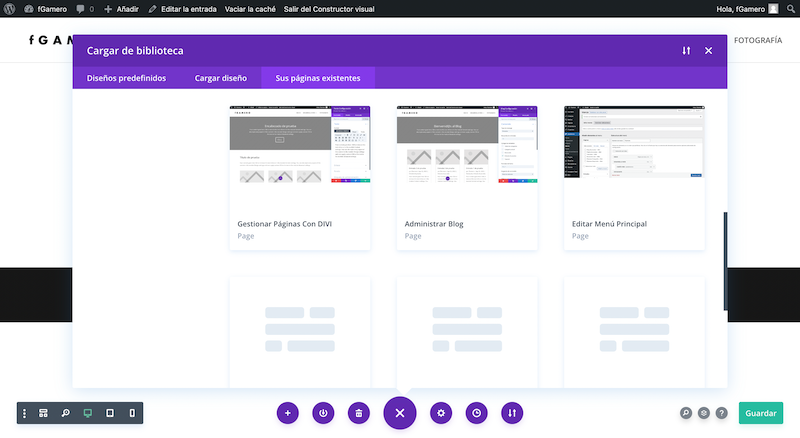Click the Añadir new content item
The height and width of the screenshot is (438, 800).
click(121, 9)
